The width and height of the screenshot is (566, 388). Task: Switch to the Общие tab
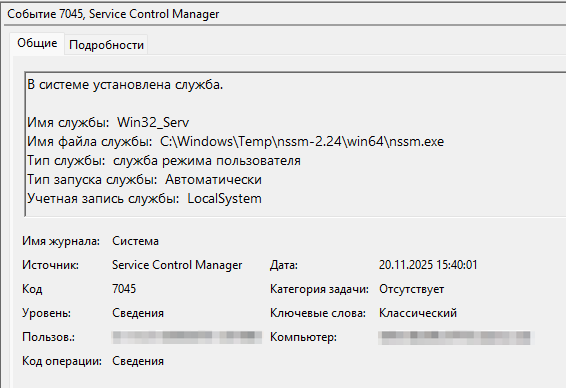(37, 44)
